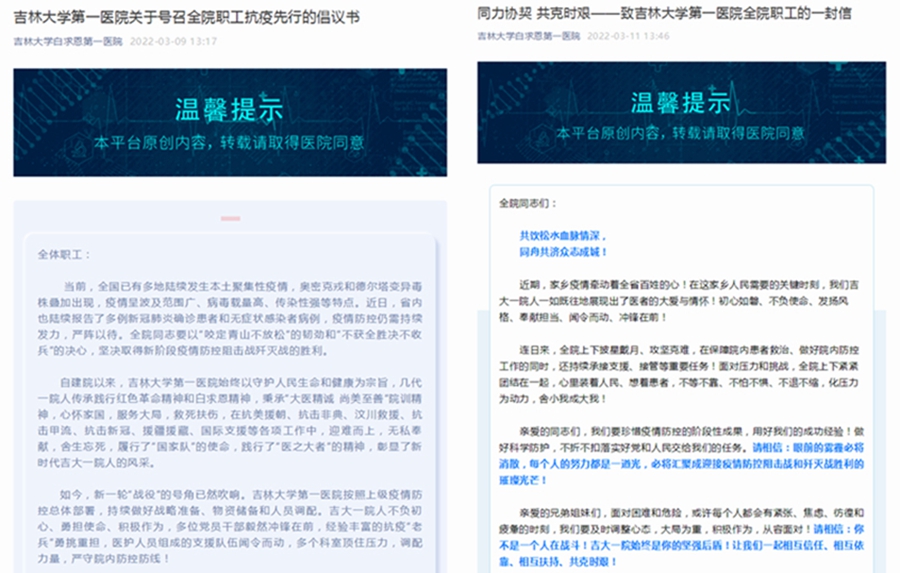Open 吉林大学白求恩第一医院 account link under left title
Image resolution: width=900 pixels, height=573 pixels.
click(x=67, y=42)
